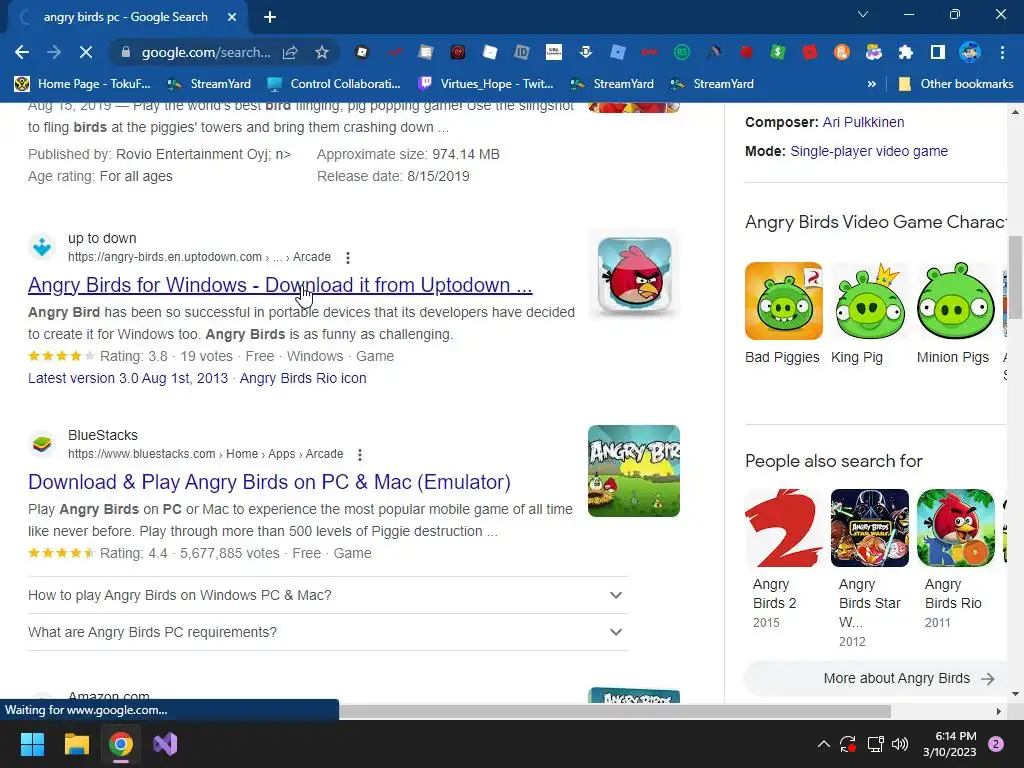Go back to the previous page
The width and height of the screenshot is (1024, 768).
[x=22, y=52]
